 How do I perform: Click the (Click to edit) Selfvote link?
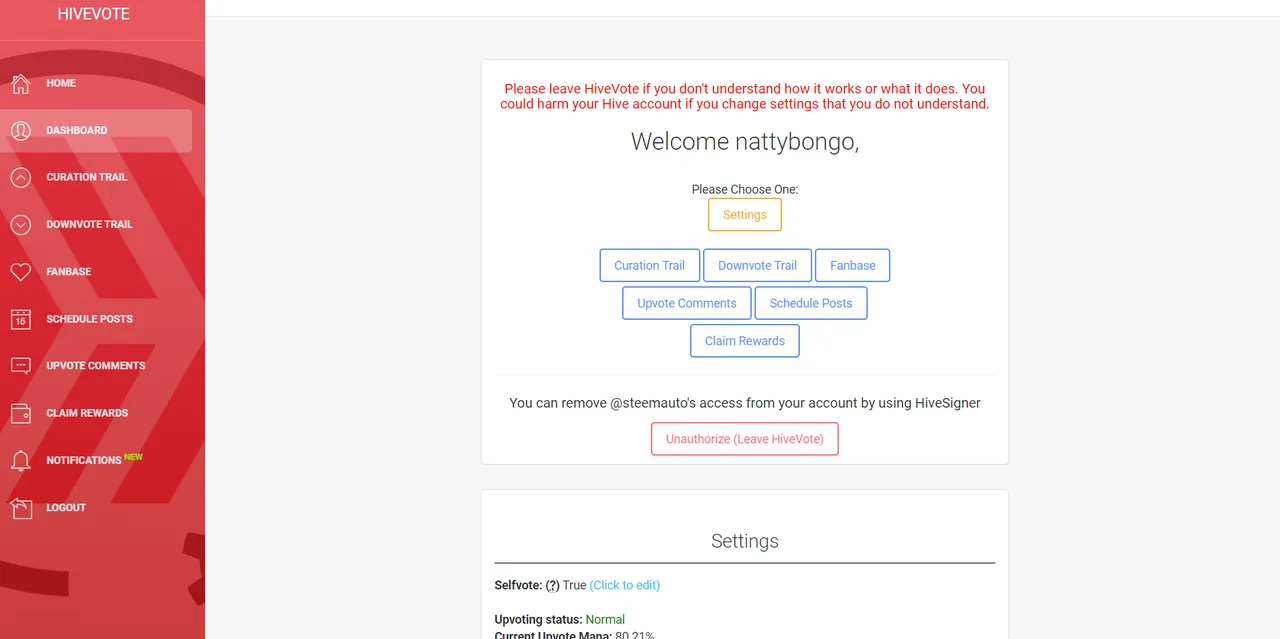pyautogui.click(x=625, y=585)
